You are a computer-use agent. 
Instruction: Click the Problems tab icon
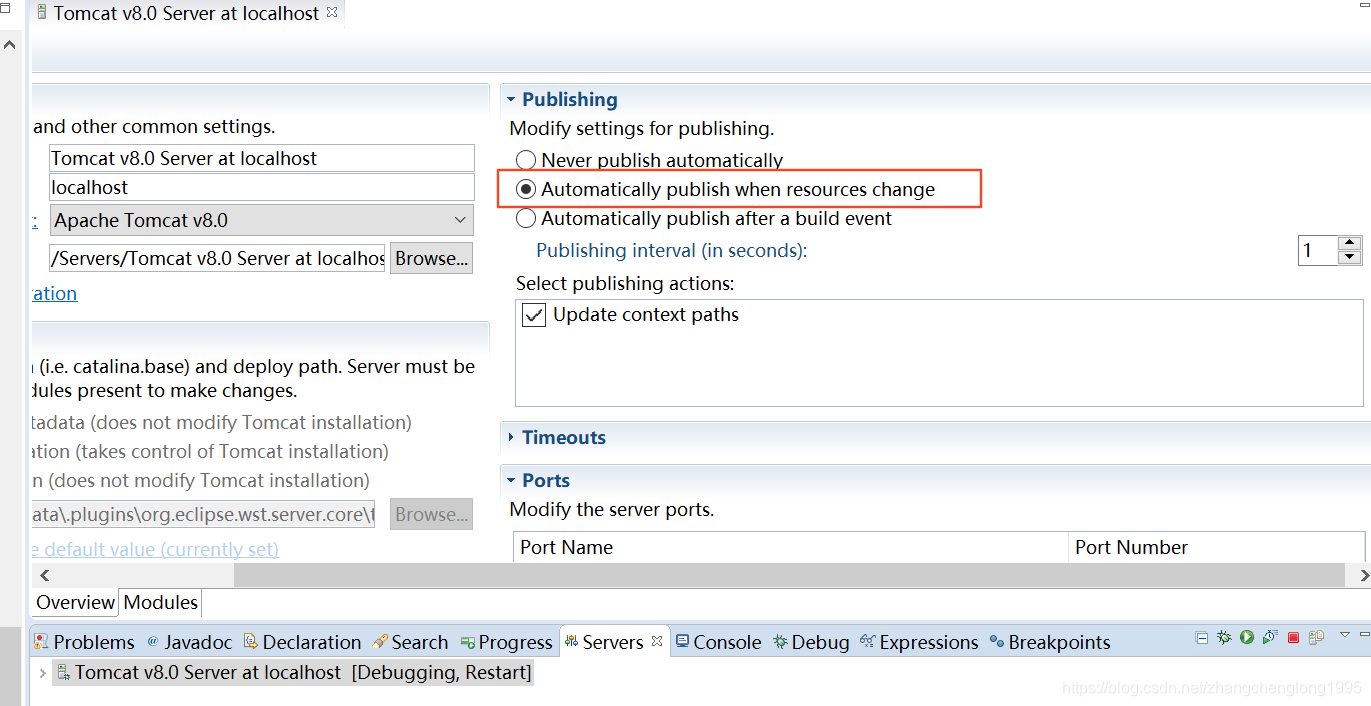click(x=42, y=642)
